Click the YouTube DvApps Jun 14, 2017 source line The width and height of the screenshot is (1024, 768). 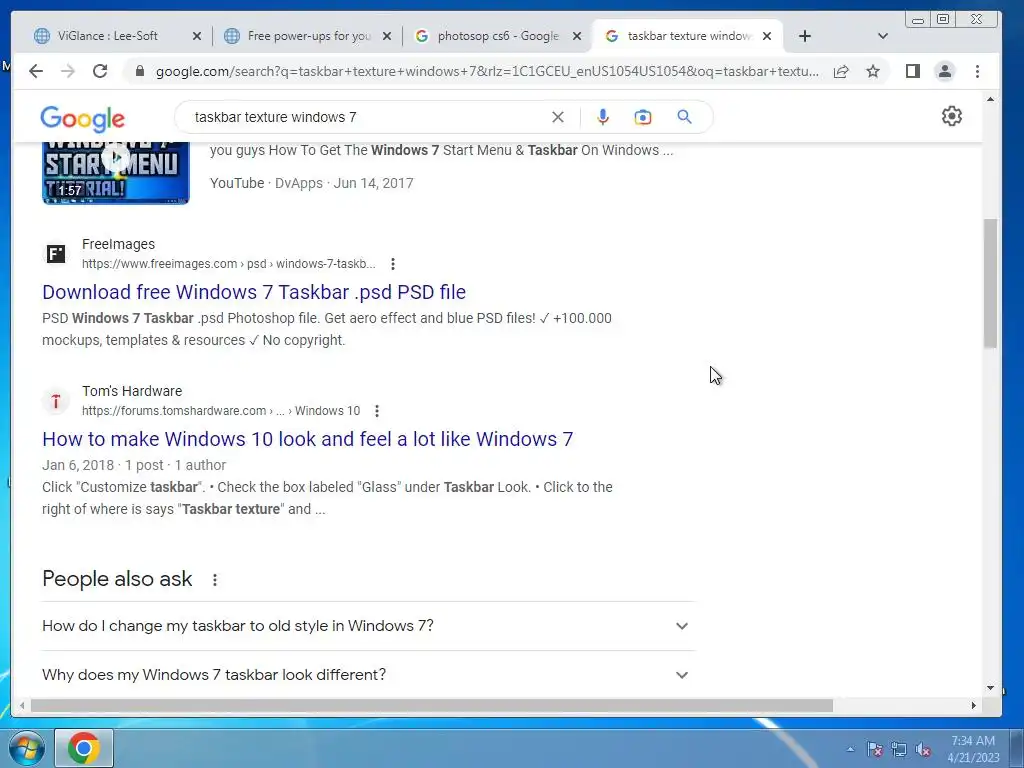(x=312, y=183)
